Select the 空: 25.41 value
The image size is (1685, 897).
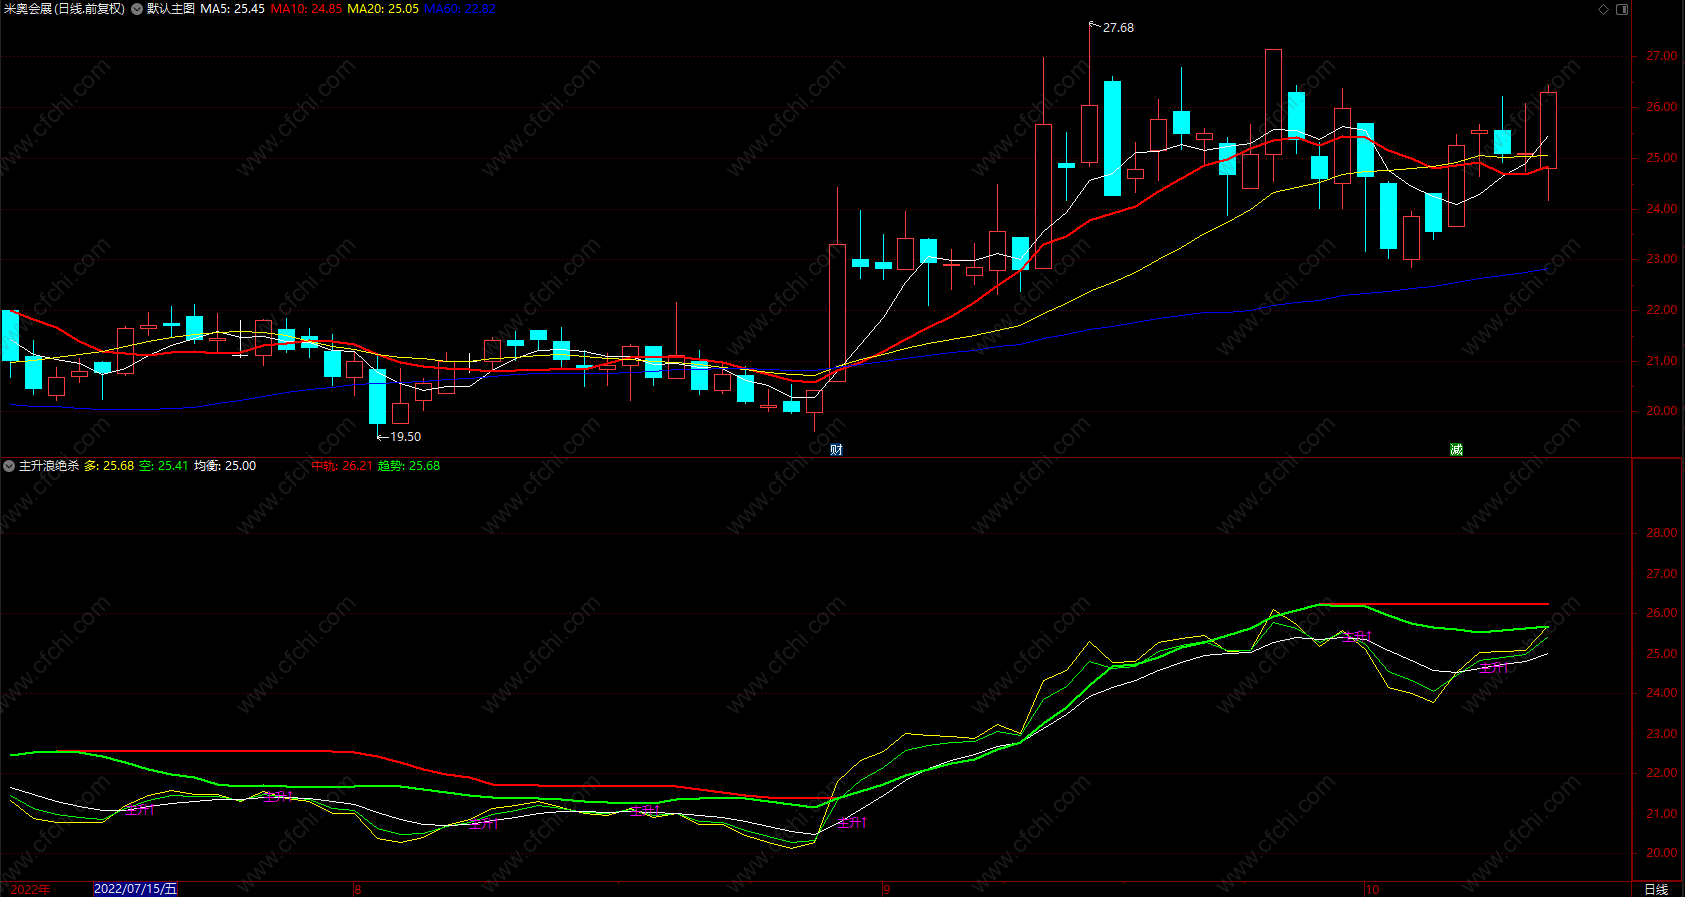pos(164,466)
